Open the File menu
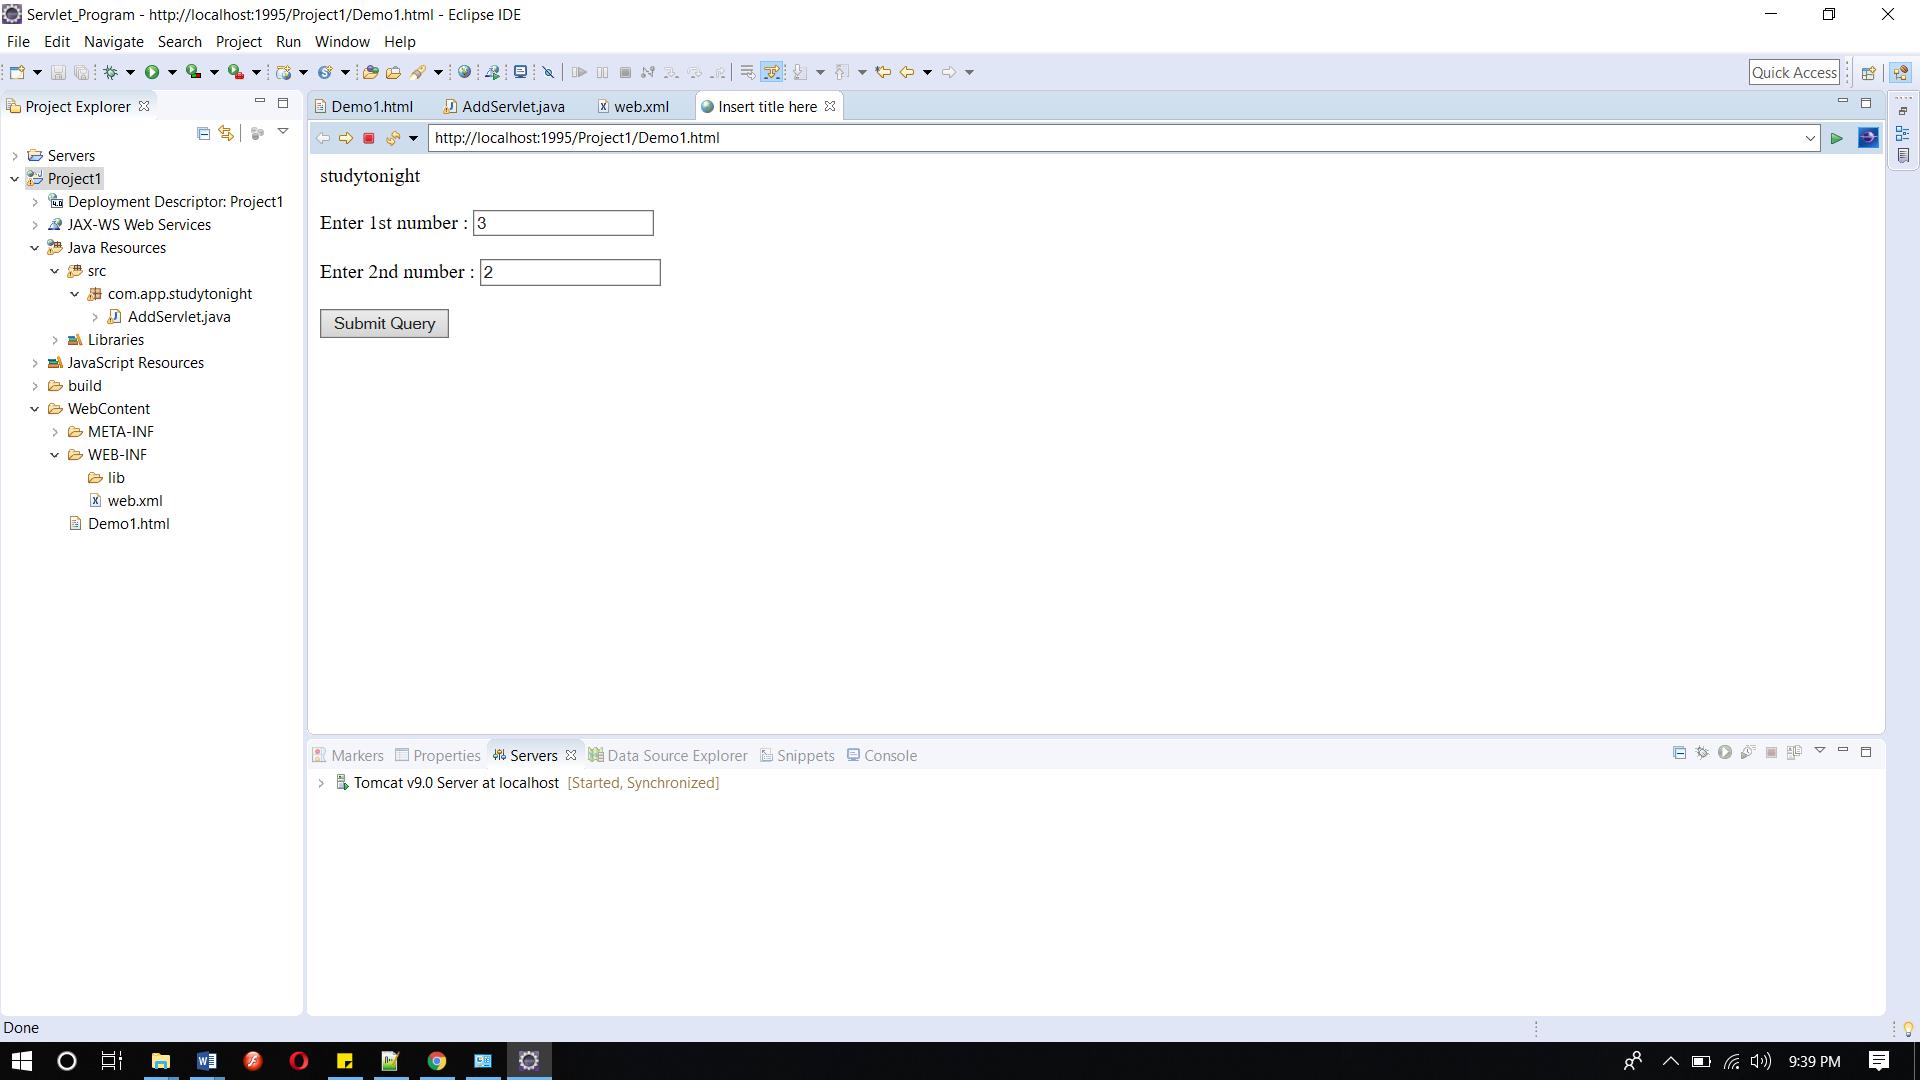This screenshot has height=1080, width=1920. pyautogui.click(x=18, y=42)
